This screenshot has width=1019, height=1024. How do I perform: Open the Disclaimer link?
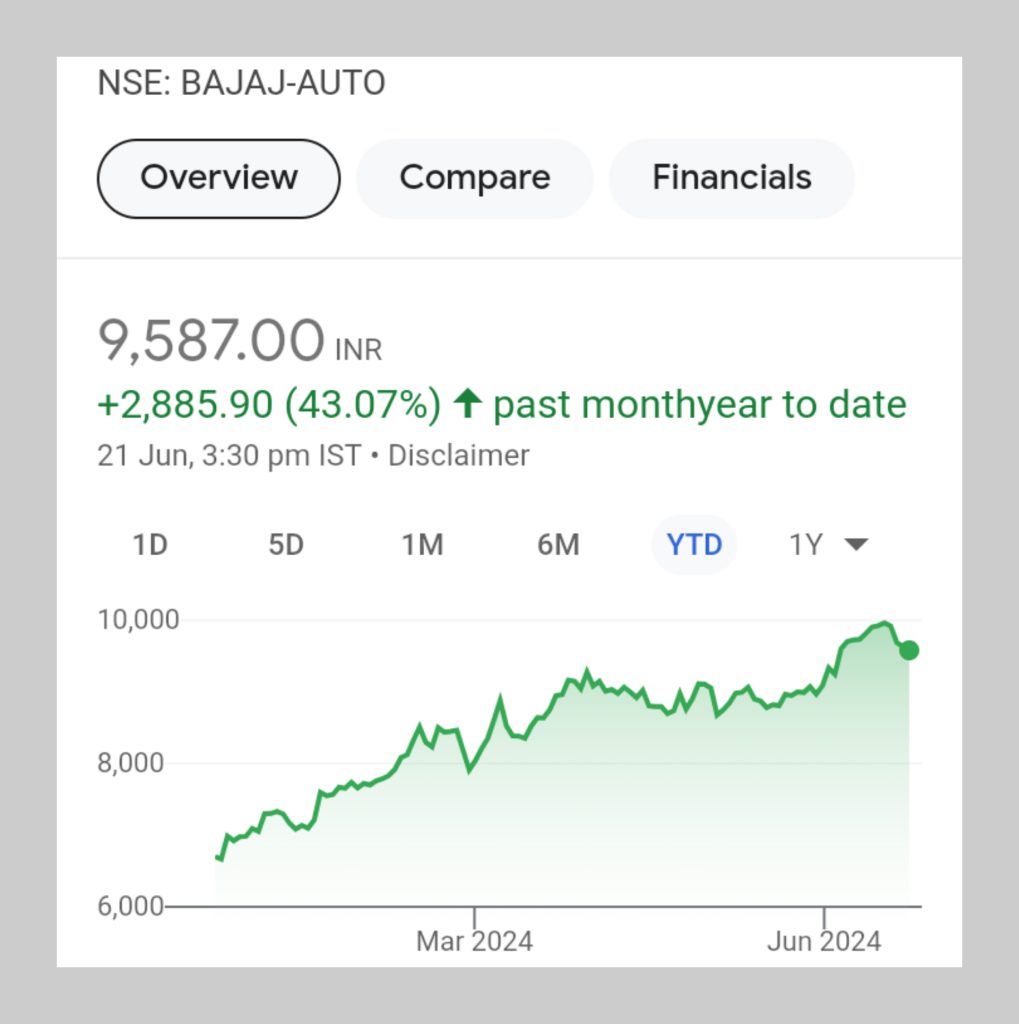459,456
